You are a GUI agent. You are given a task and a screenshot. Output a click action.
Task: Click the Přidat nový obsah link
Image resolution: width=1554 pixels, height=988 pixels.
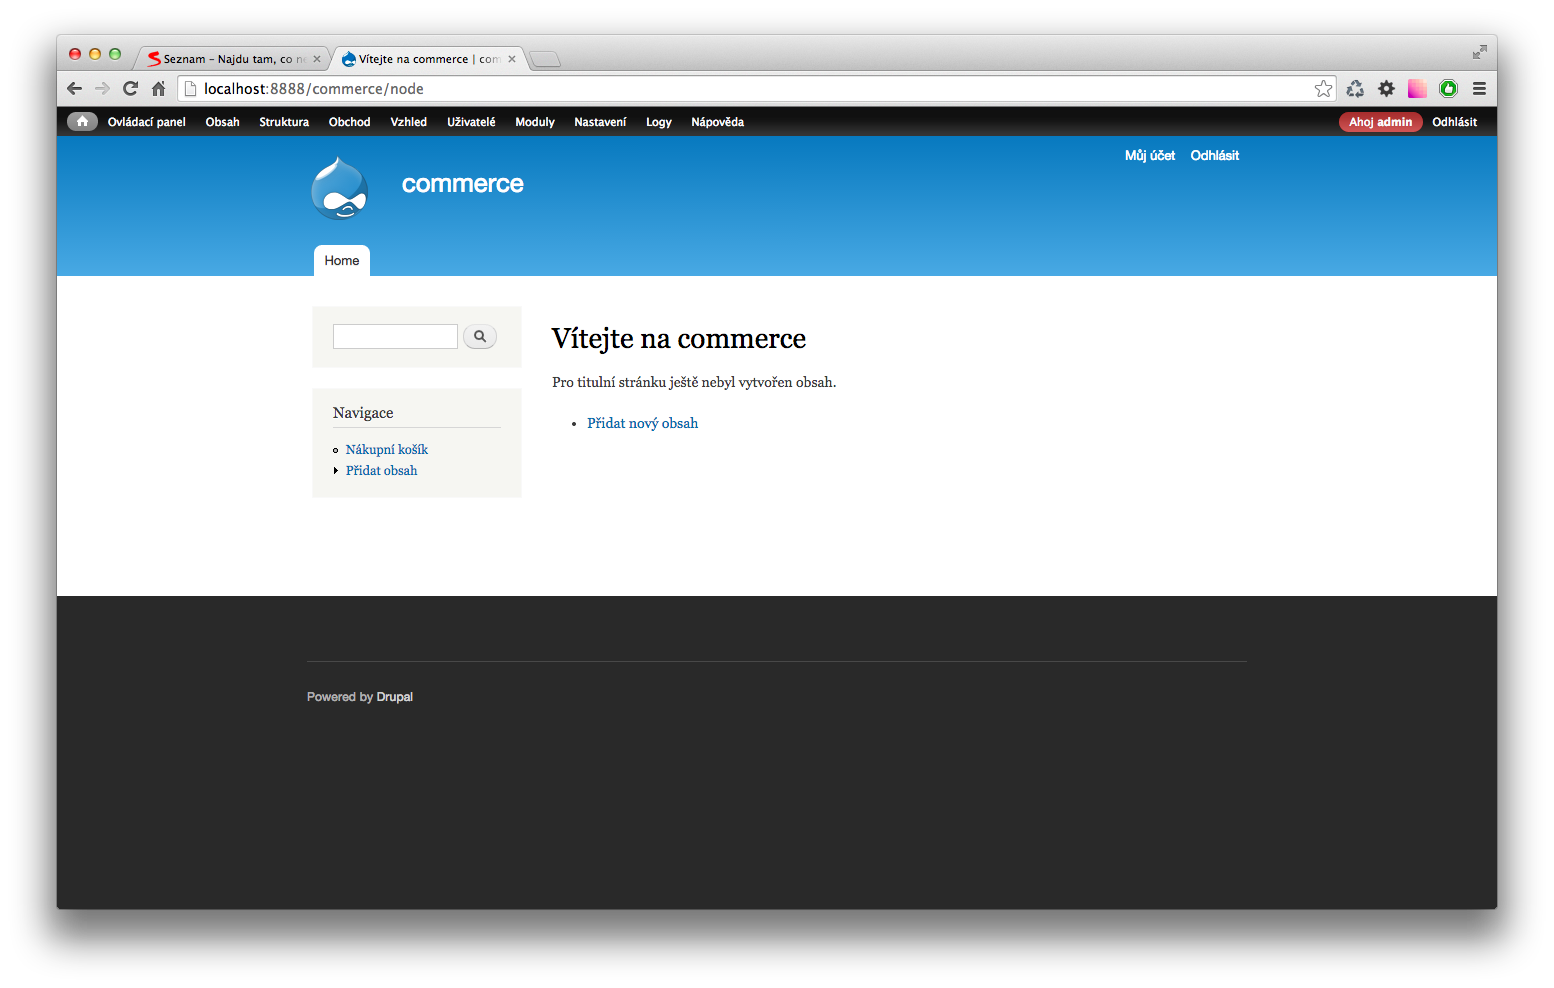click(x=642, y=424)
